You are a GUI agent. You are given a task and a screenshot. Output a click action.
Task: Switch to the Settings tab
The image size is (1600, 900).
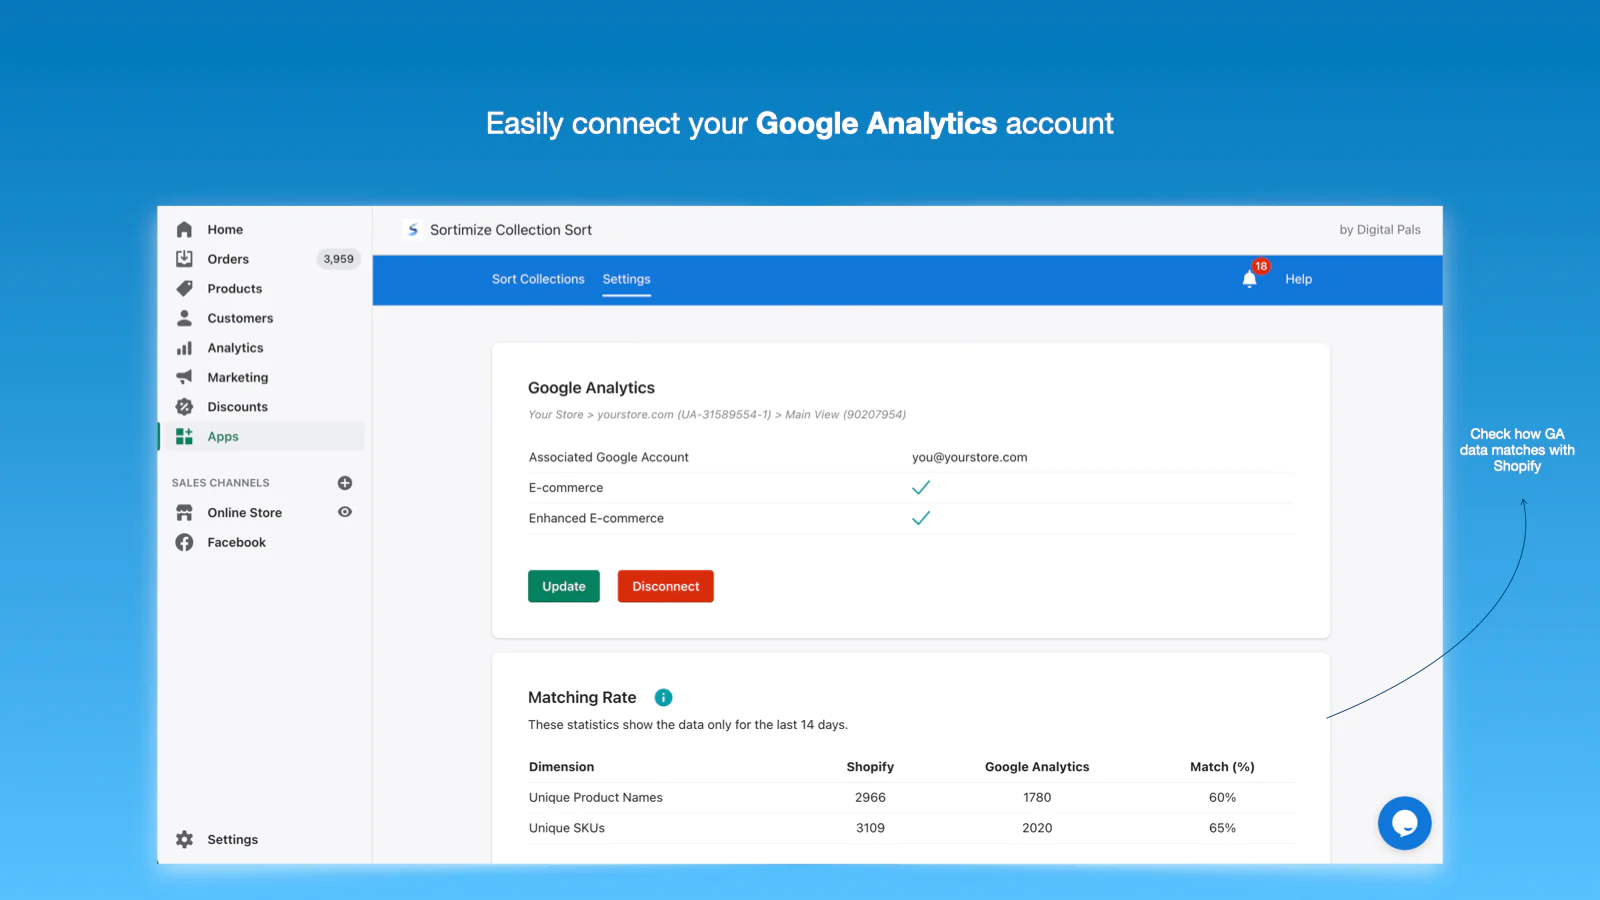pos(626,279)
